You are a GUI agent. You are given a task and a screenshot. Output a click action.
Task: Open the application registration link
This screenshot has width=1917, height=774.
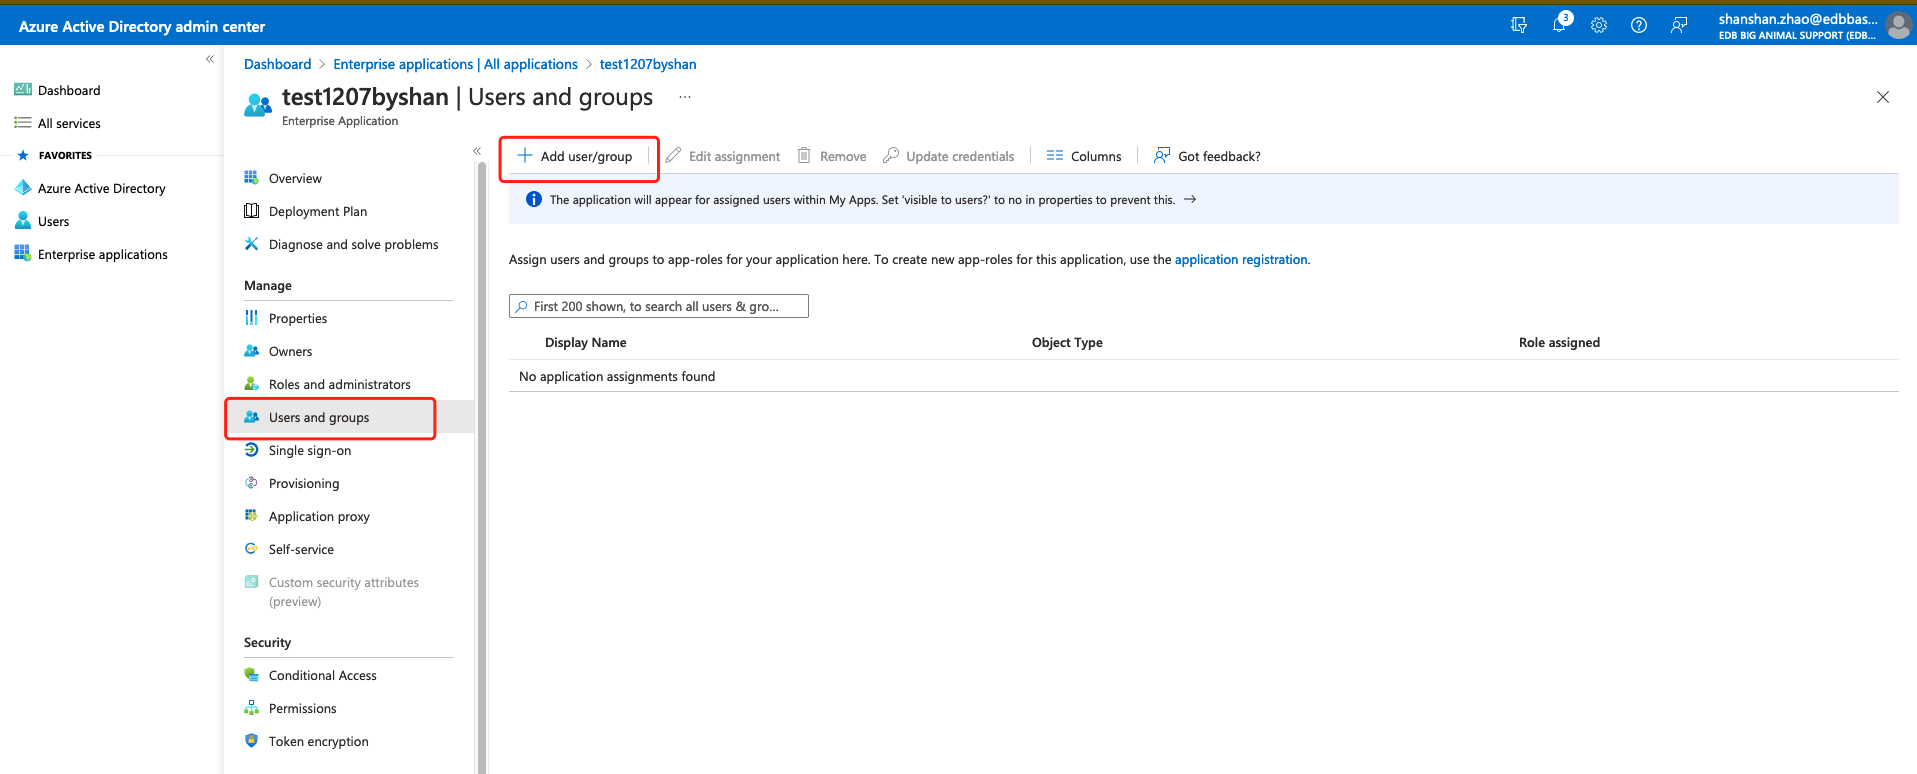pyautogui.click(x=1241, y=259)
